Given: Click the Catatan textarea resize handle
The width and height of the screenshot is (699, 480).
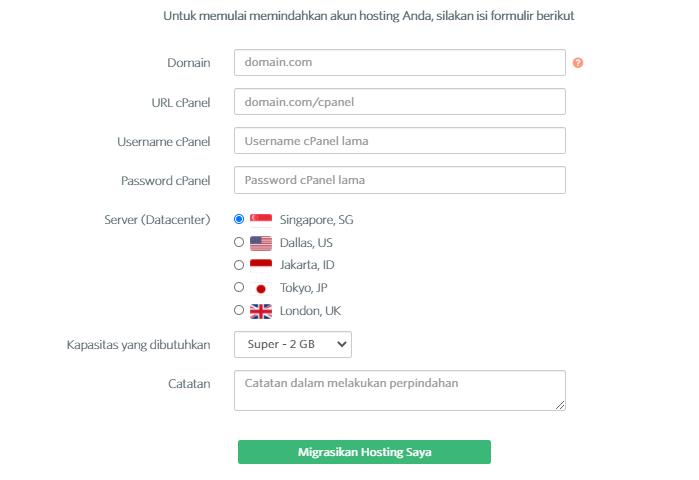Looking at the screenshot, I should 560,405.
